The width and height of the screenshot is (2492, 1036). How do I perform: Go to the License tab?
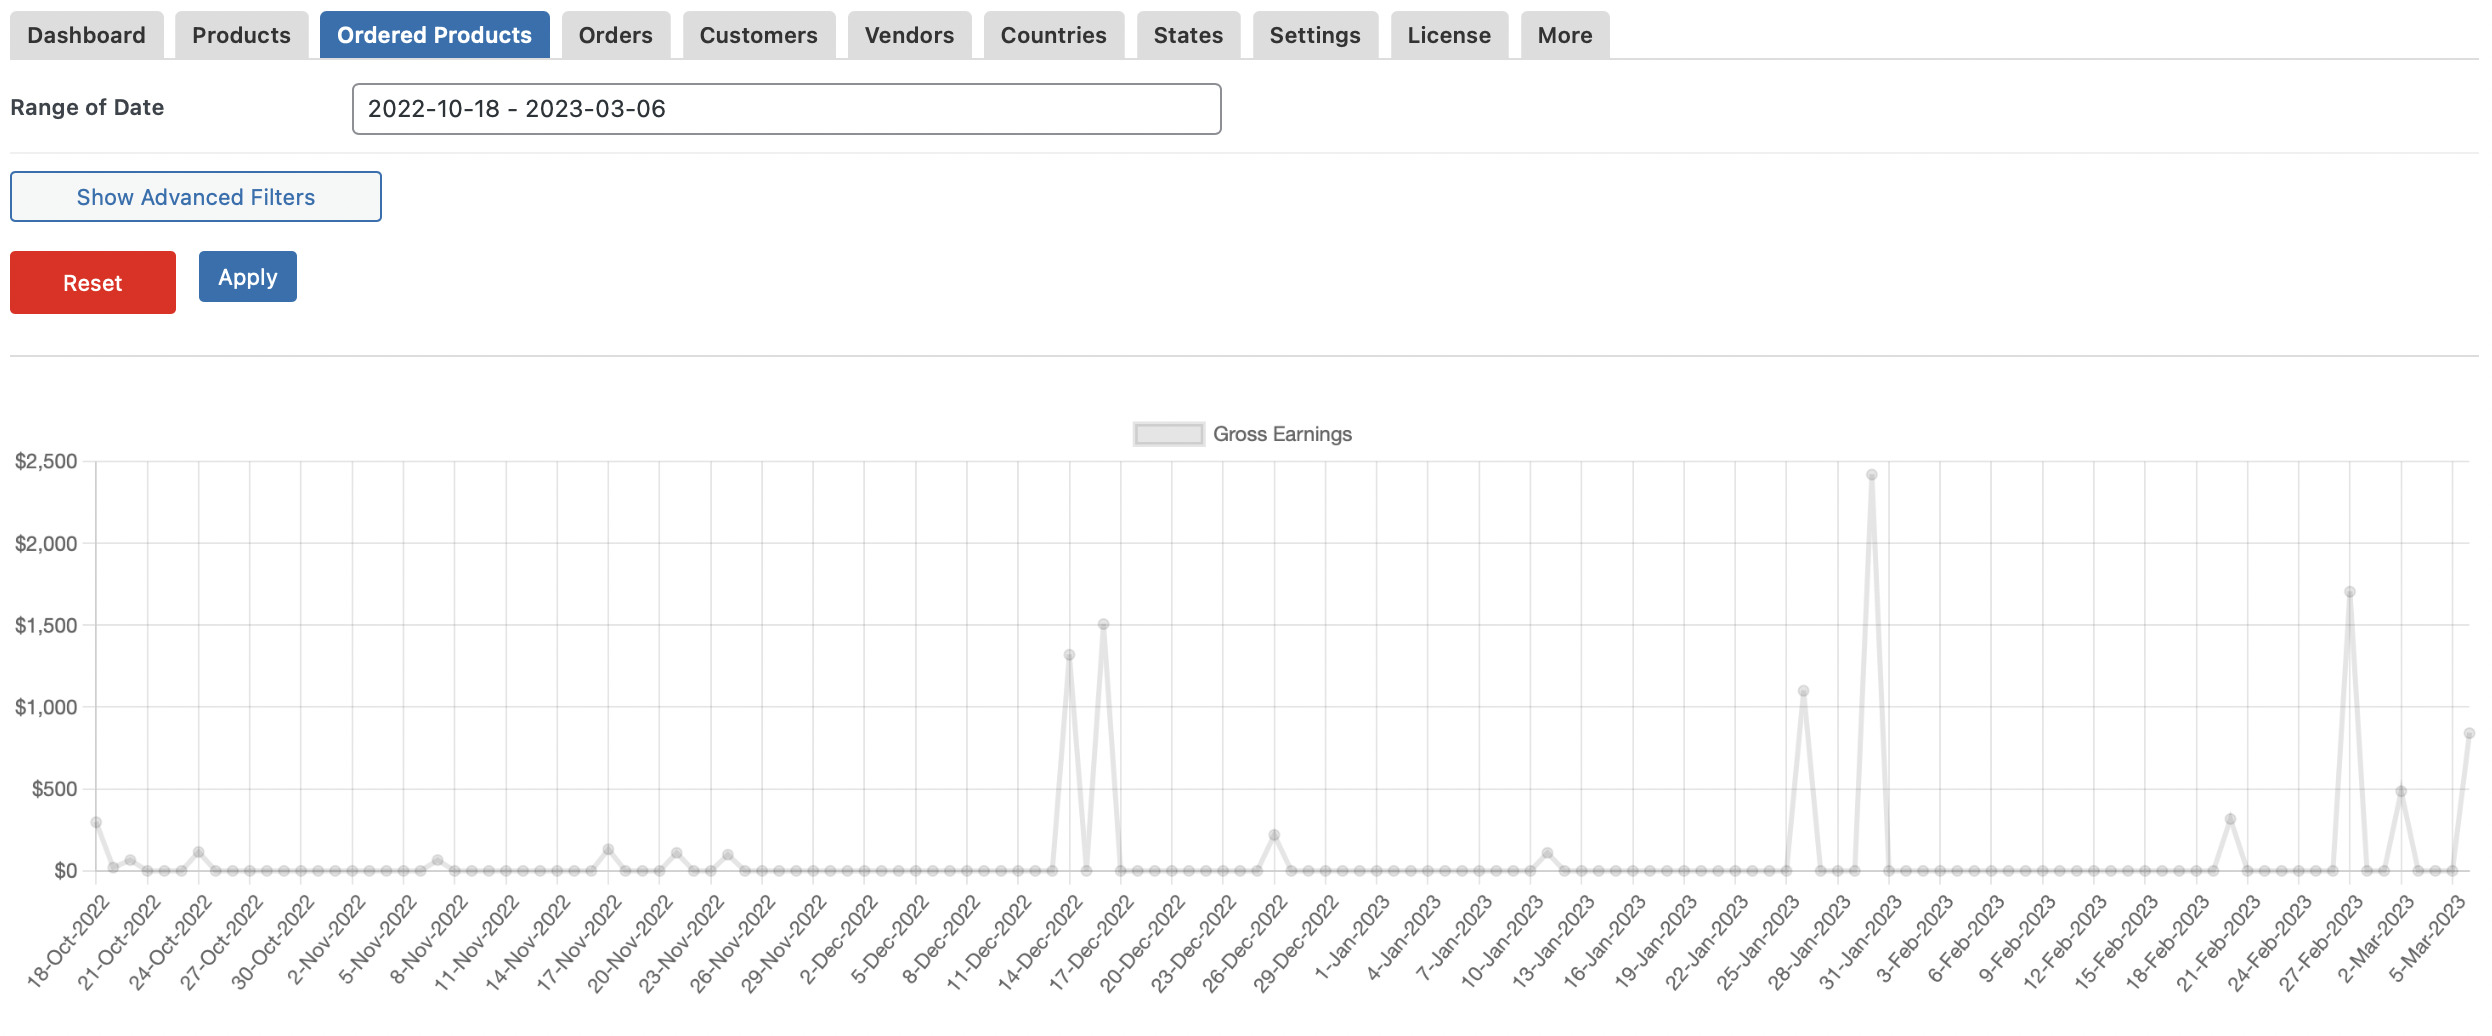click(x=1449, y=35)
